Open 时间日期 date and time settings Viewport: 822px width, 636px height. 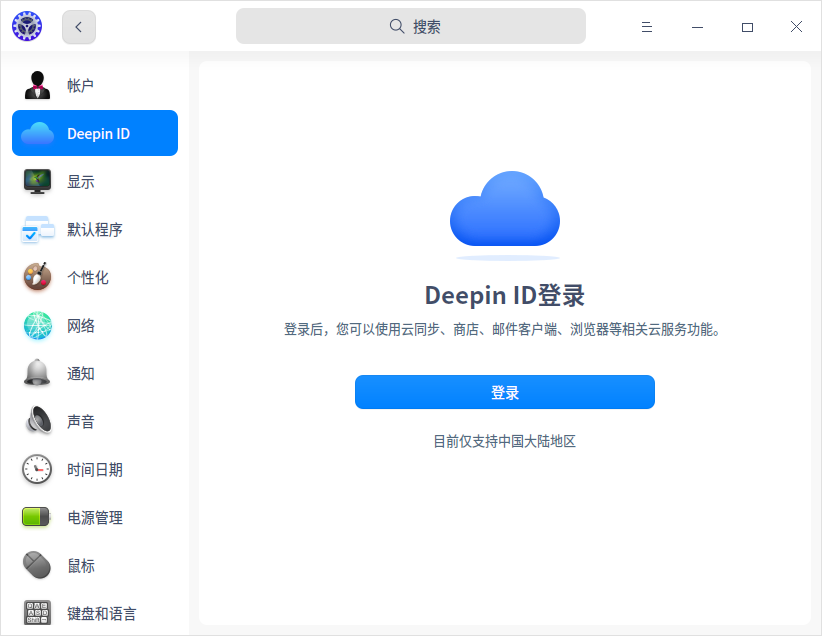[x=95, y=470]
